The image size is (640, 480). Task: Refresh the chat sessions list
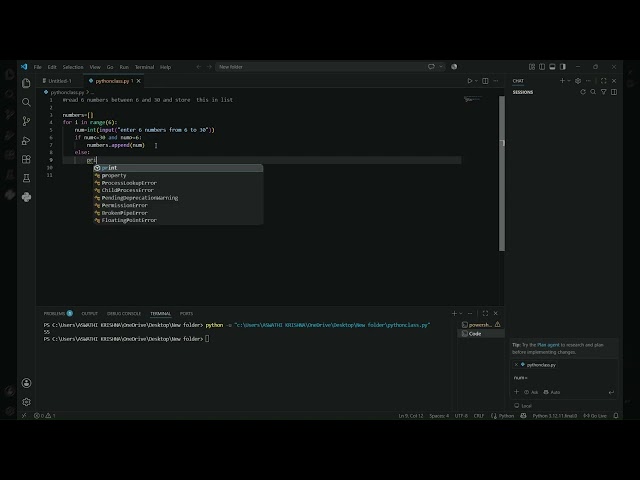coord(583,92)
